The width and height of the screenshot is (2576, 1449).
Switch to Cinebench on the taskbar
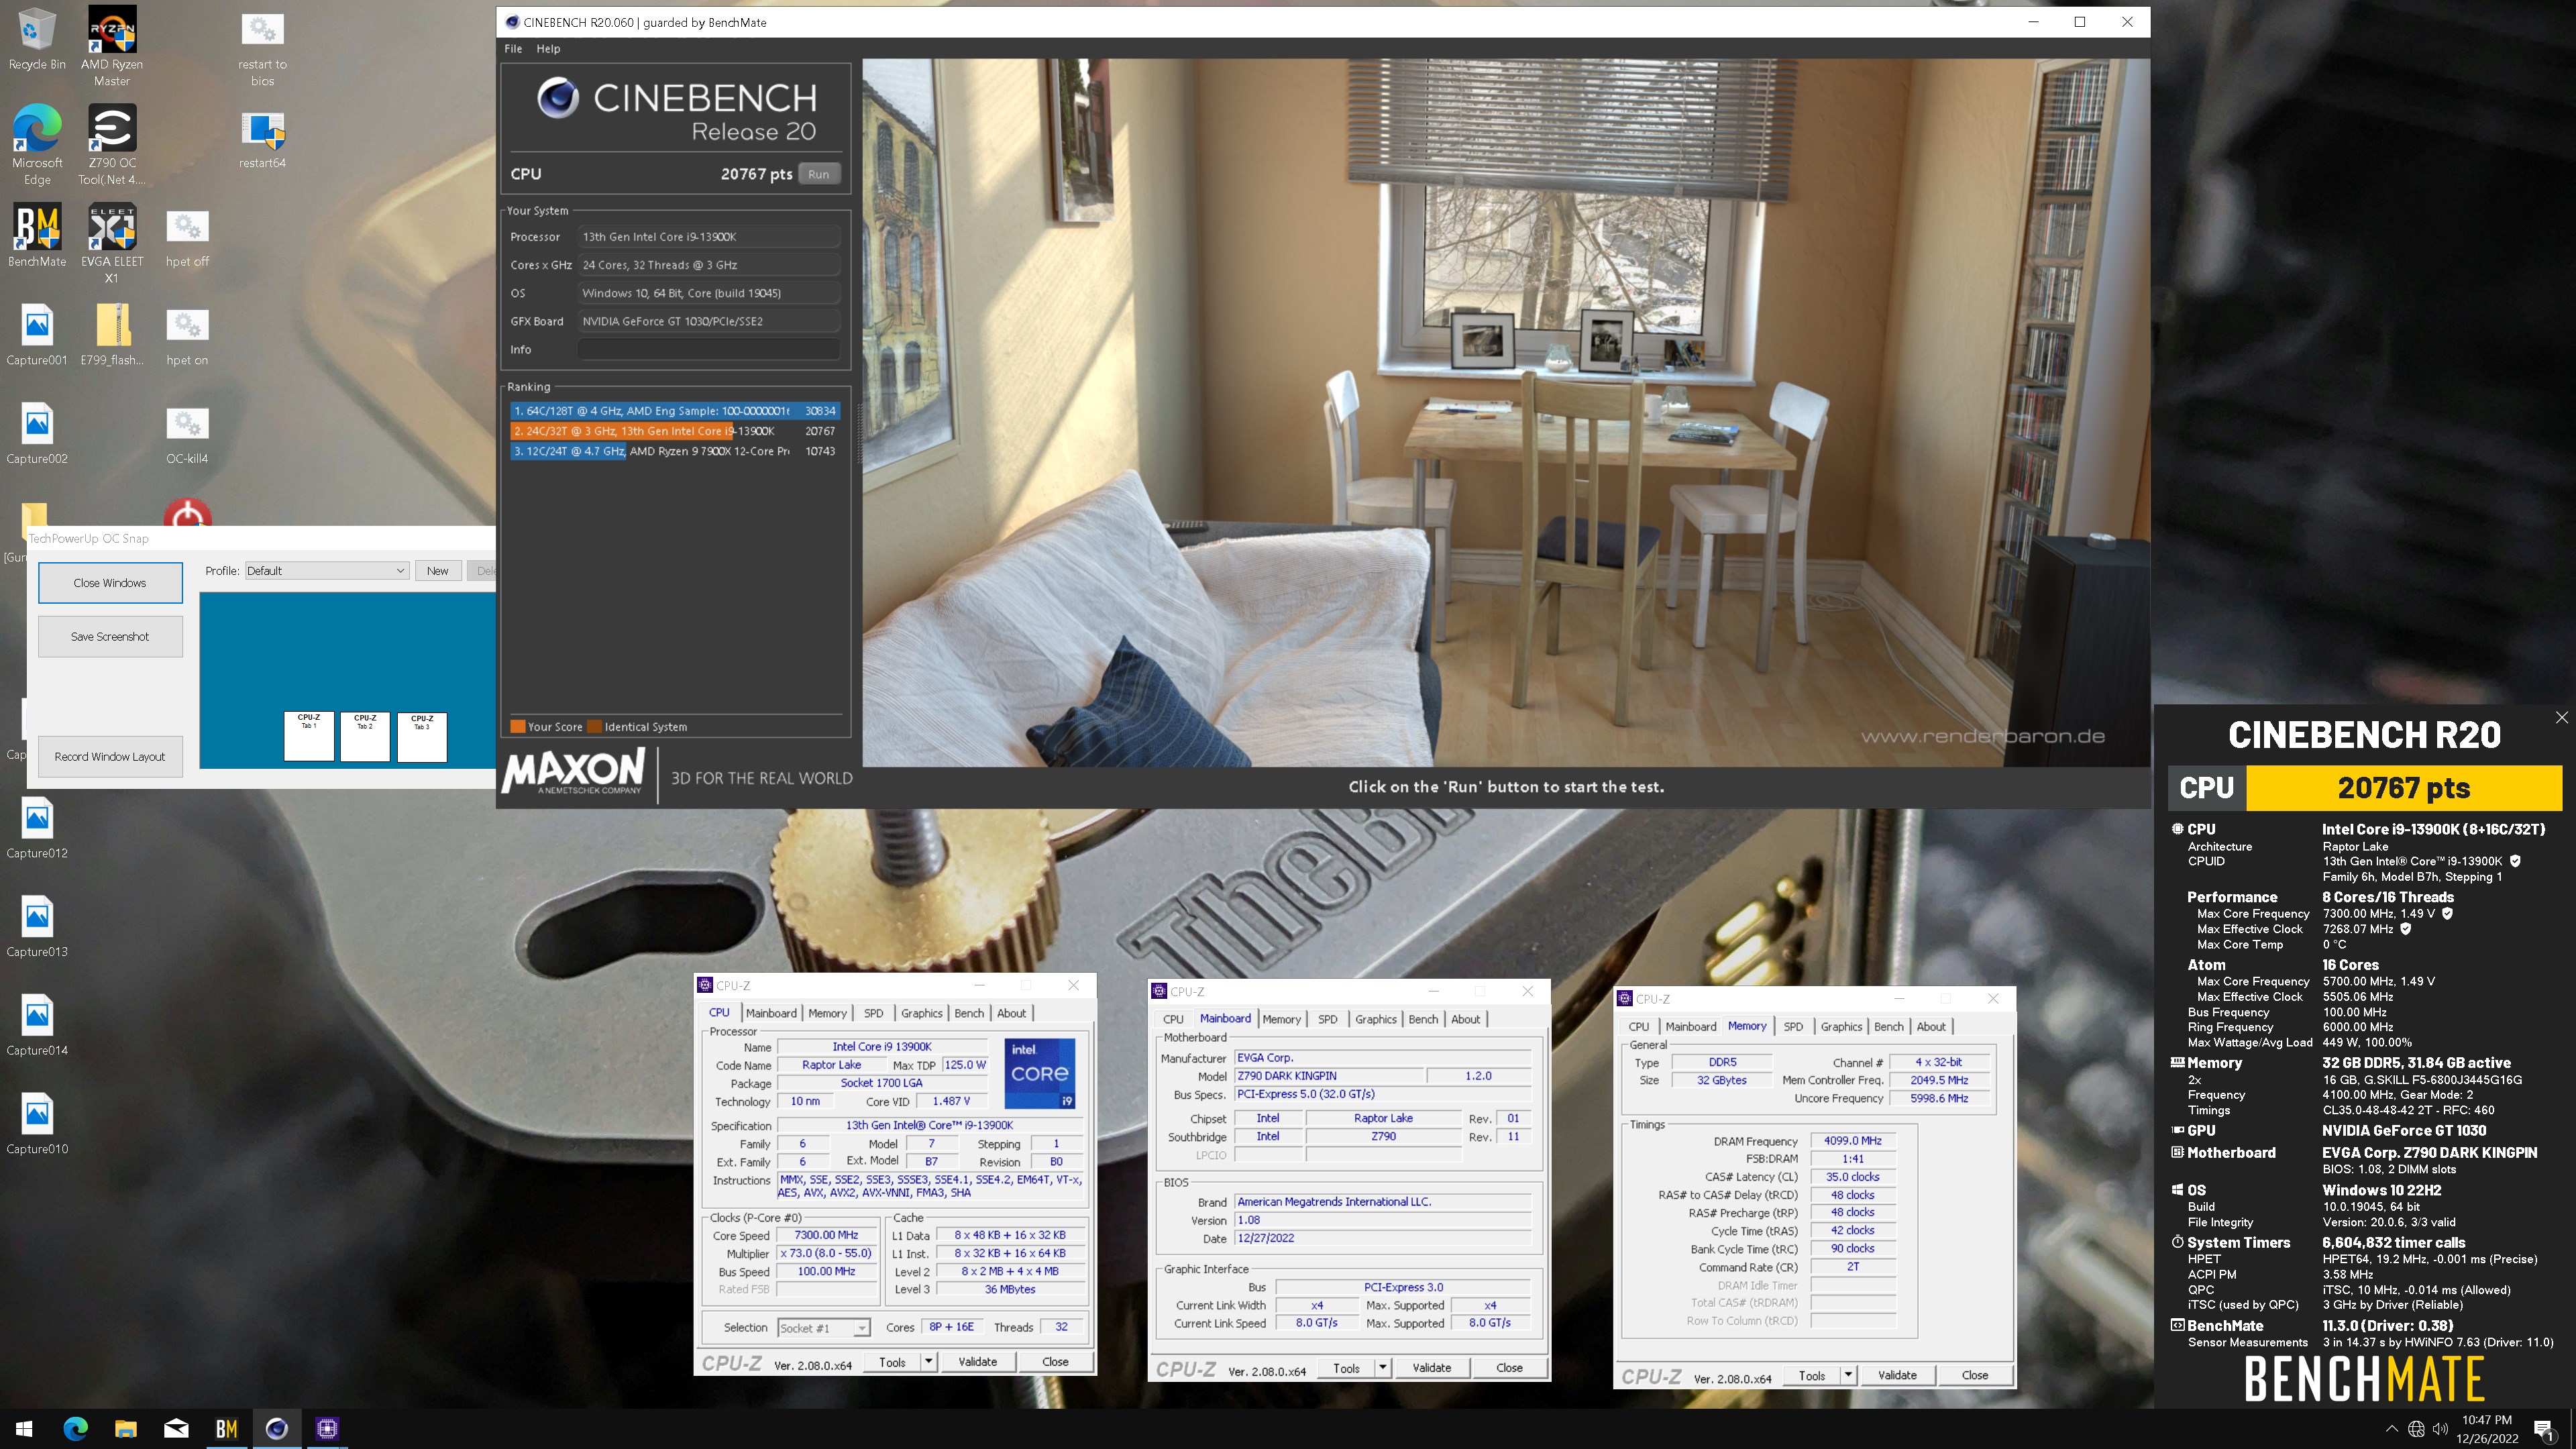coord(277,1429)
